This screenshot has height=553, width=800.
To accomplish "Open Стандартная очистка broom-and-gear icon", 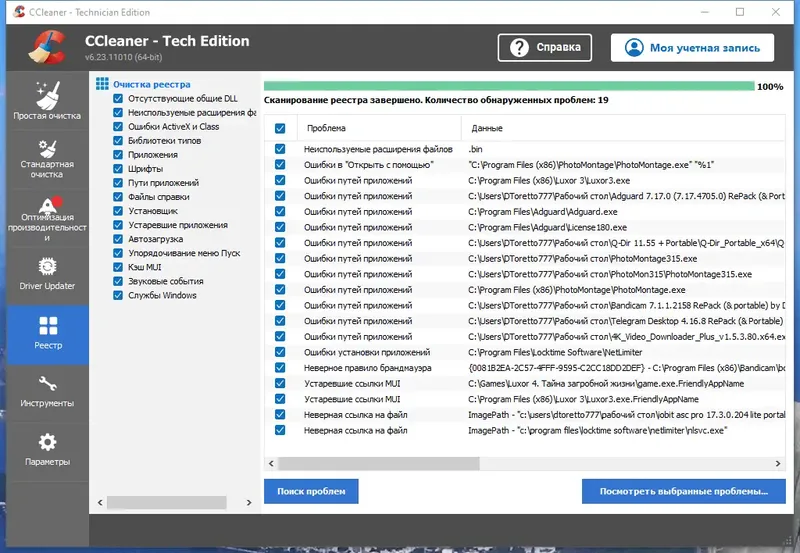I will tap(47, 149).
